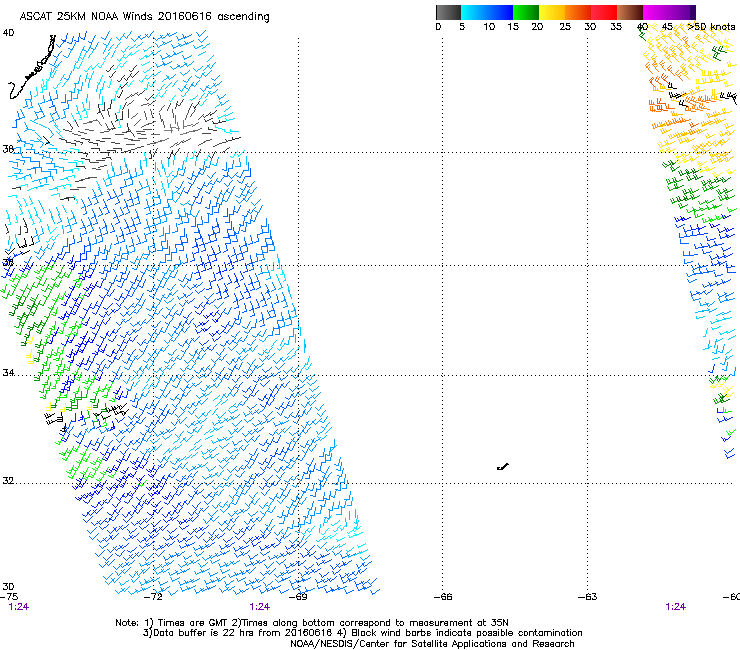The height and width of the screenshot is (650, 740).
Task: Click the longitude axis label '-72'
Action: pyautogui.click(x=153, y=597)
